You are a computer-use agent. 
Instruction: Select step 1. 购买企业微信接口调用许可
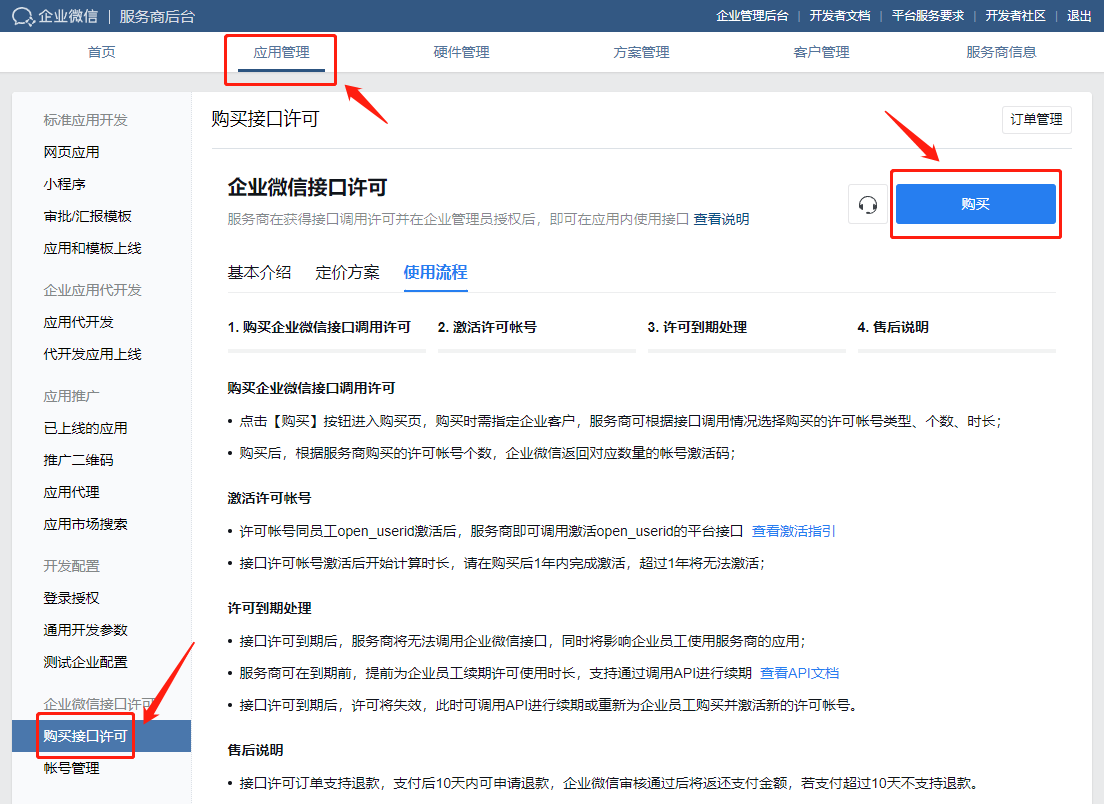(319, 327)
